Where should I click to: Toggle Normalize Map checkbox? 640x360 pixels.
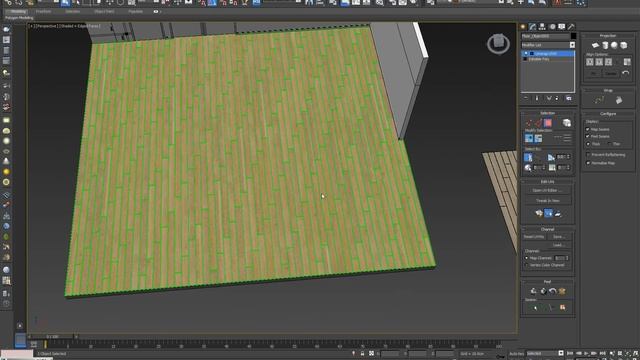588,163
